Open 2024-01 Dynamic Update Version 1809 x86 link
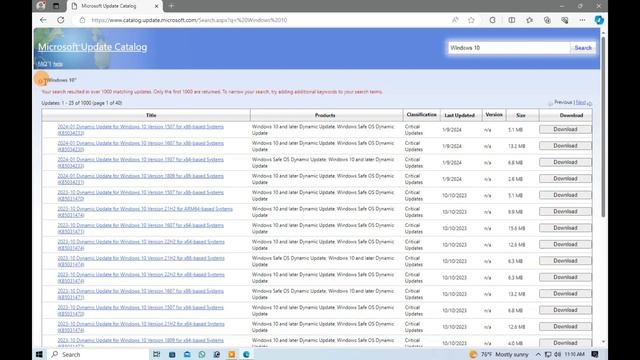Screen dimensions: 640x360 140,179
